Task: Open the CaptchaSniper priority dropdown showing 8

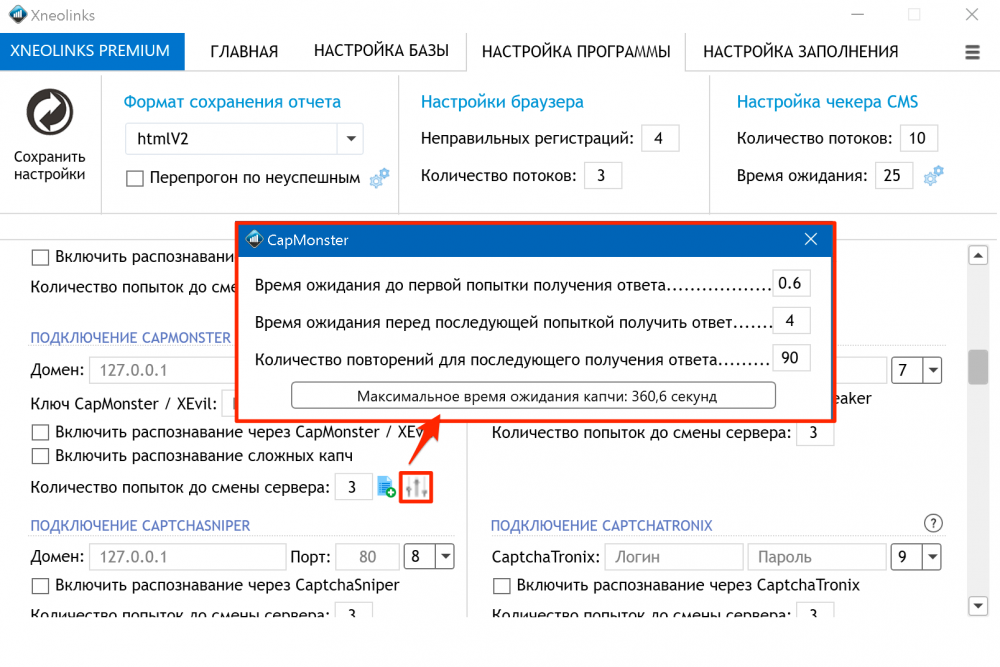Action: pos(445,557)
